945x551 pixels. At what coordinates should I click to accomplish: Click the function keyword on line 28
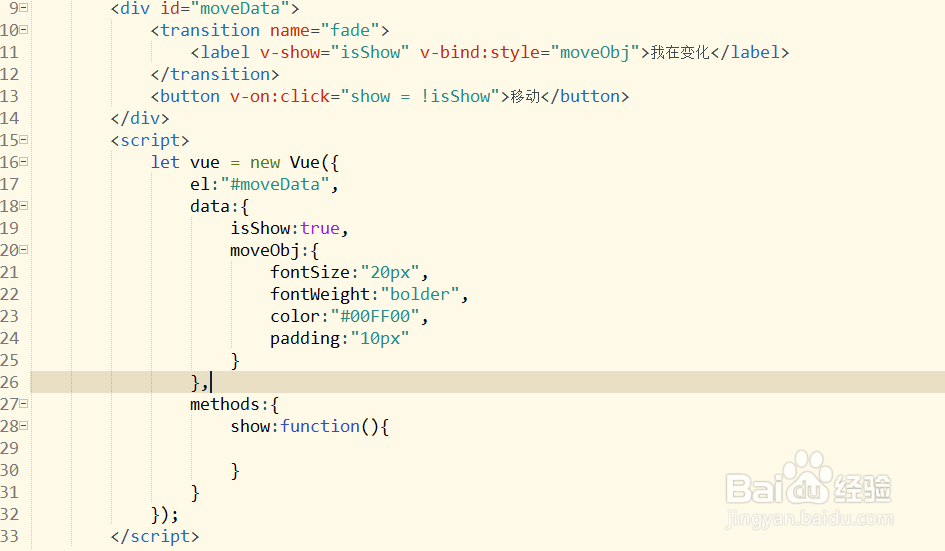pyautogui.click(x=320, y=426)
